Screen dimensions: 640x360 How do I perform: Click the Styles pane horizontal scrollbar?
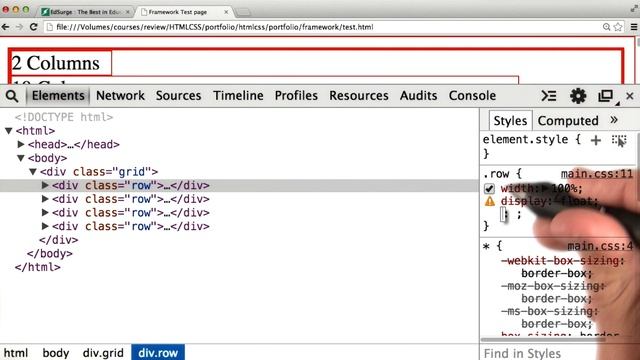click(543, 339)
